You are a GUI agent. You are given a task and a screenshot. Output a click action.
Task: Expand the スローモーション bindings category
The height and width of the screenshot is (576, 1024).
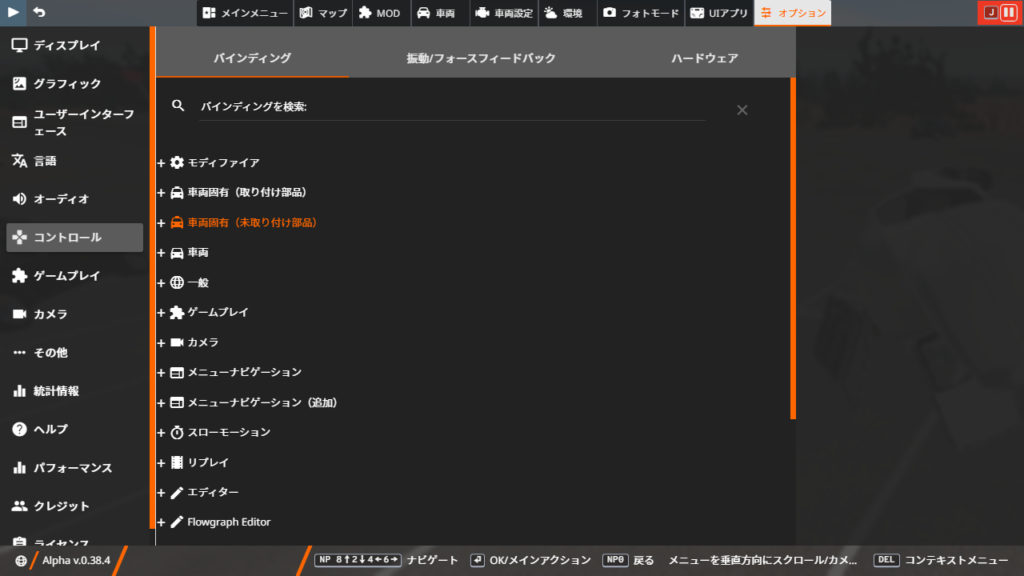click(x=228, y=432)
